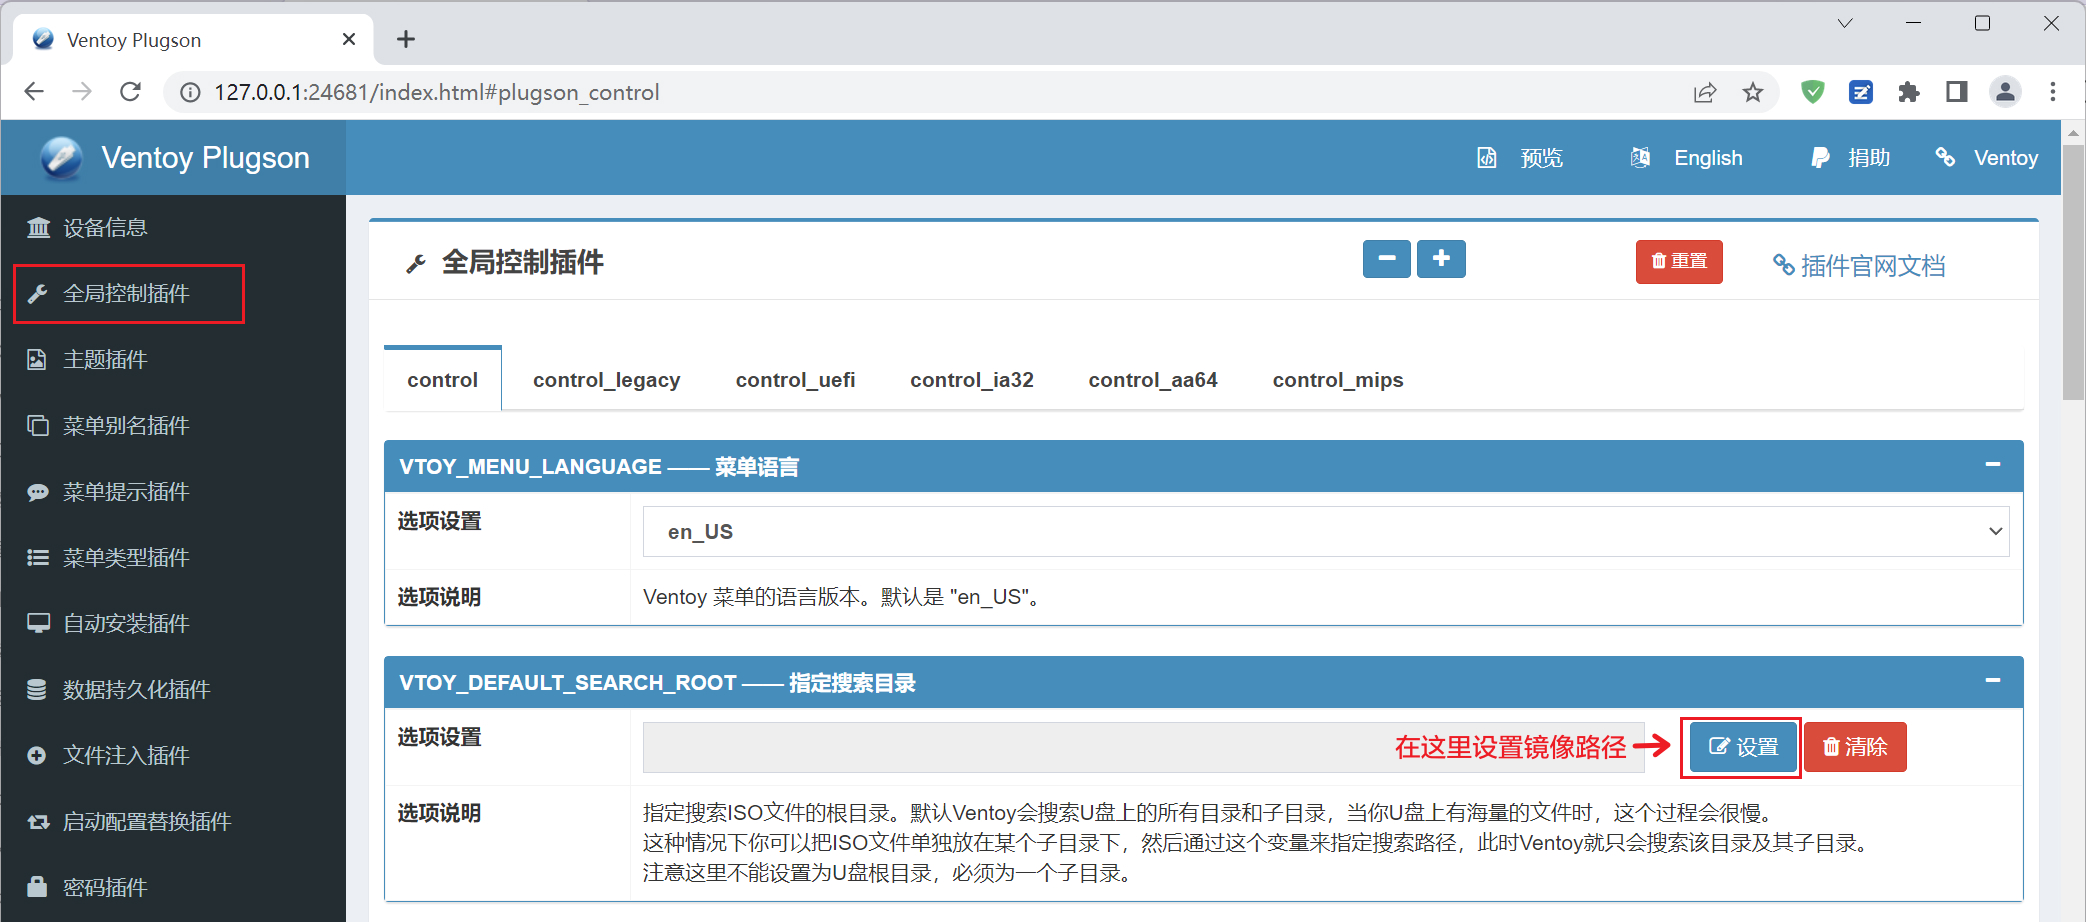The image size is (2086, 922).
Task: Switch to control_aa64 tab
Action: click(1152, 380)
